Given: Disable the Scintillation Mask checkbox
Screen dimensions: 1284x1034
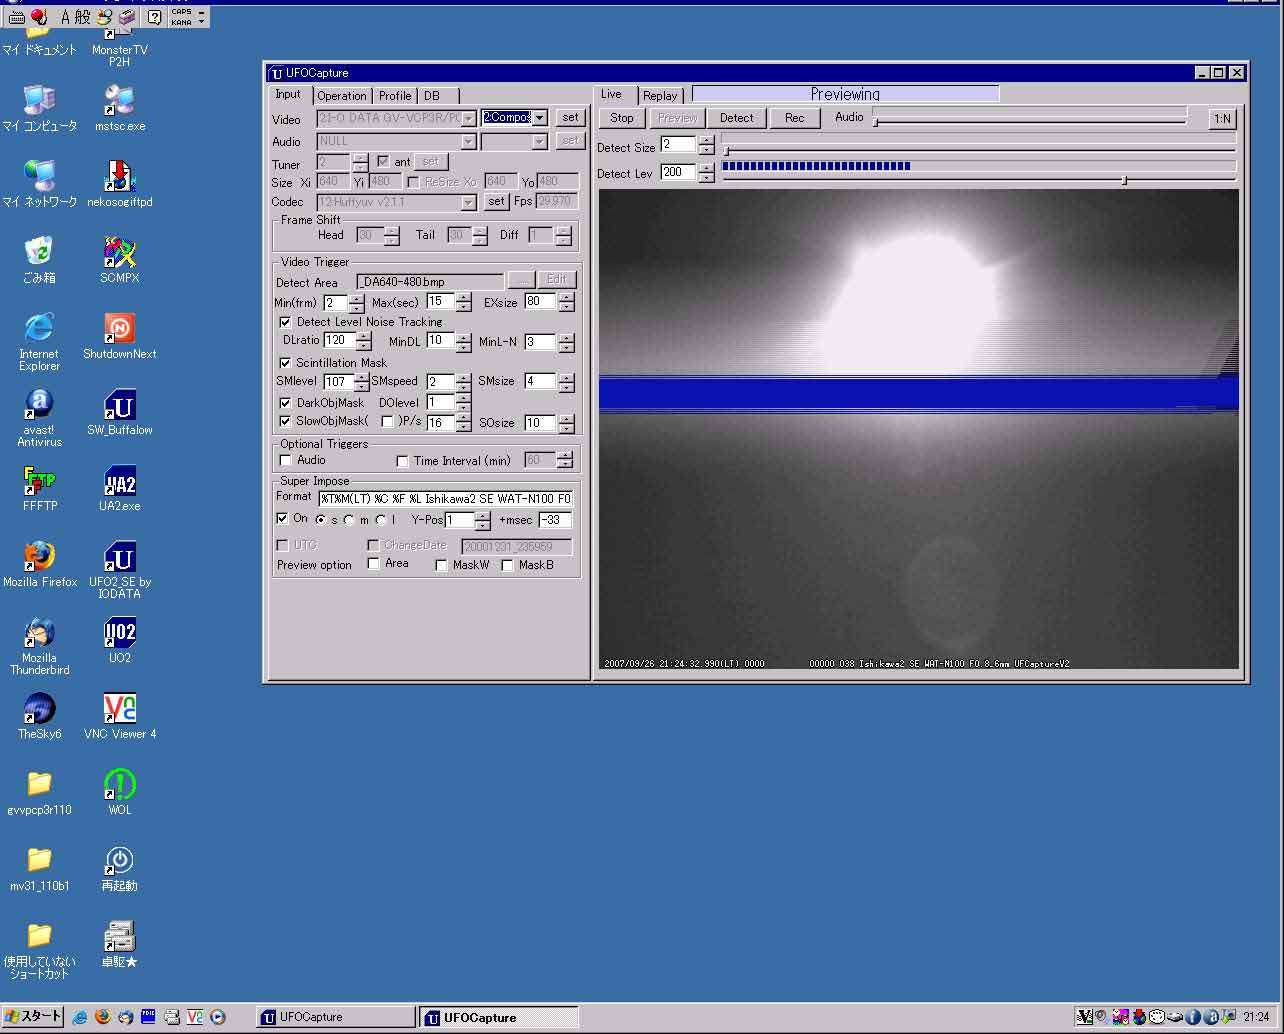Looking at the screenshot, I should click(x=285, y=363).
